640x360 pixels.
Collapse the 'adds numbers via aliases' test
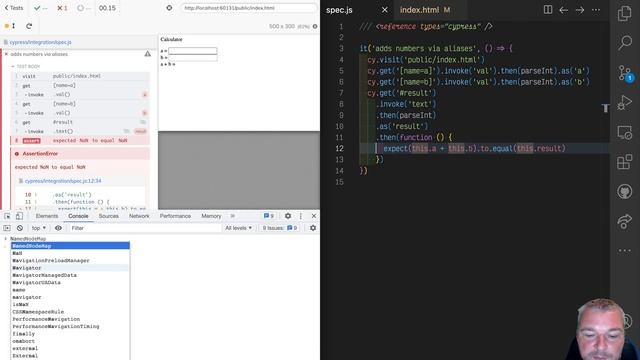click(x=39, y=54)
